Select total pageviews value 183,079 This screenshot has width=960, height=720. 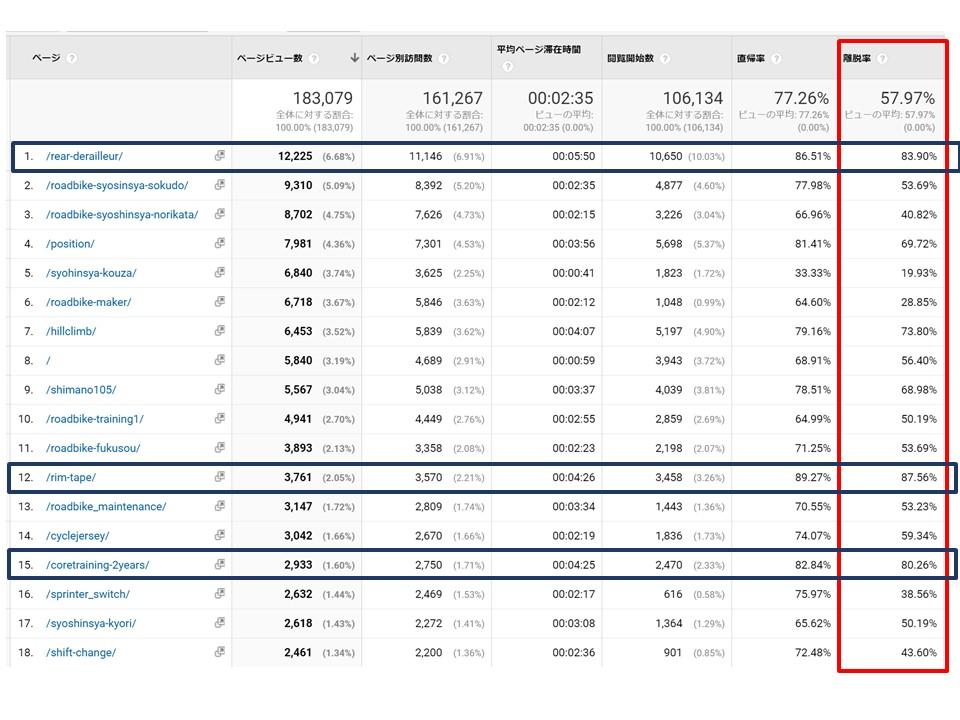click(323, 98)
